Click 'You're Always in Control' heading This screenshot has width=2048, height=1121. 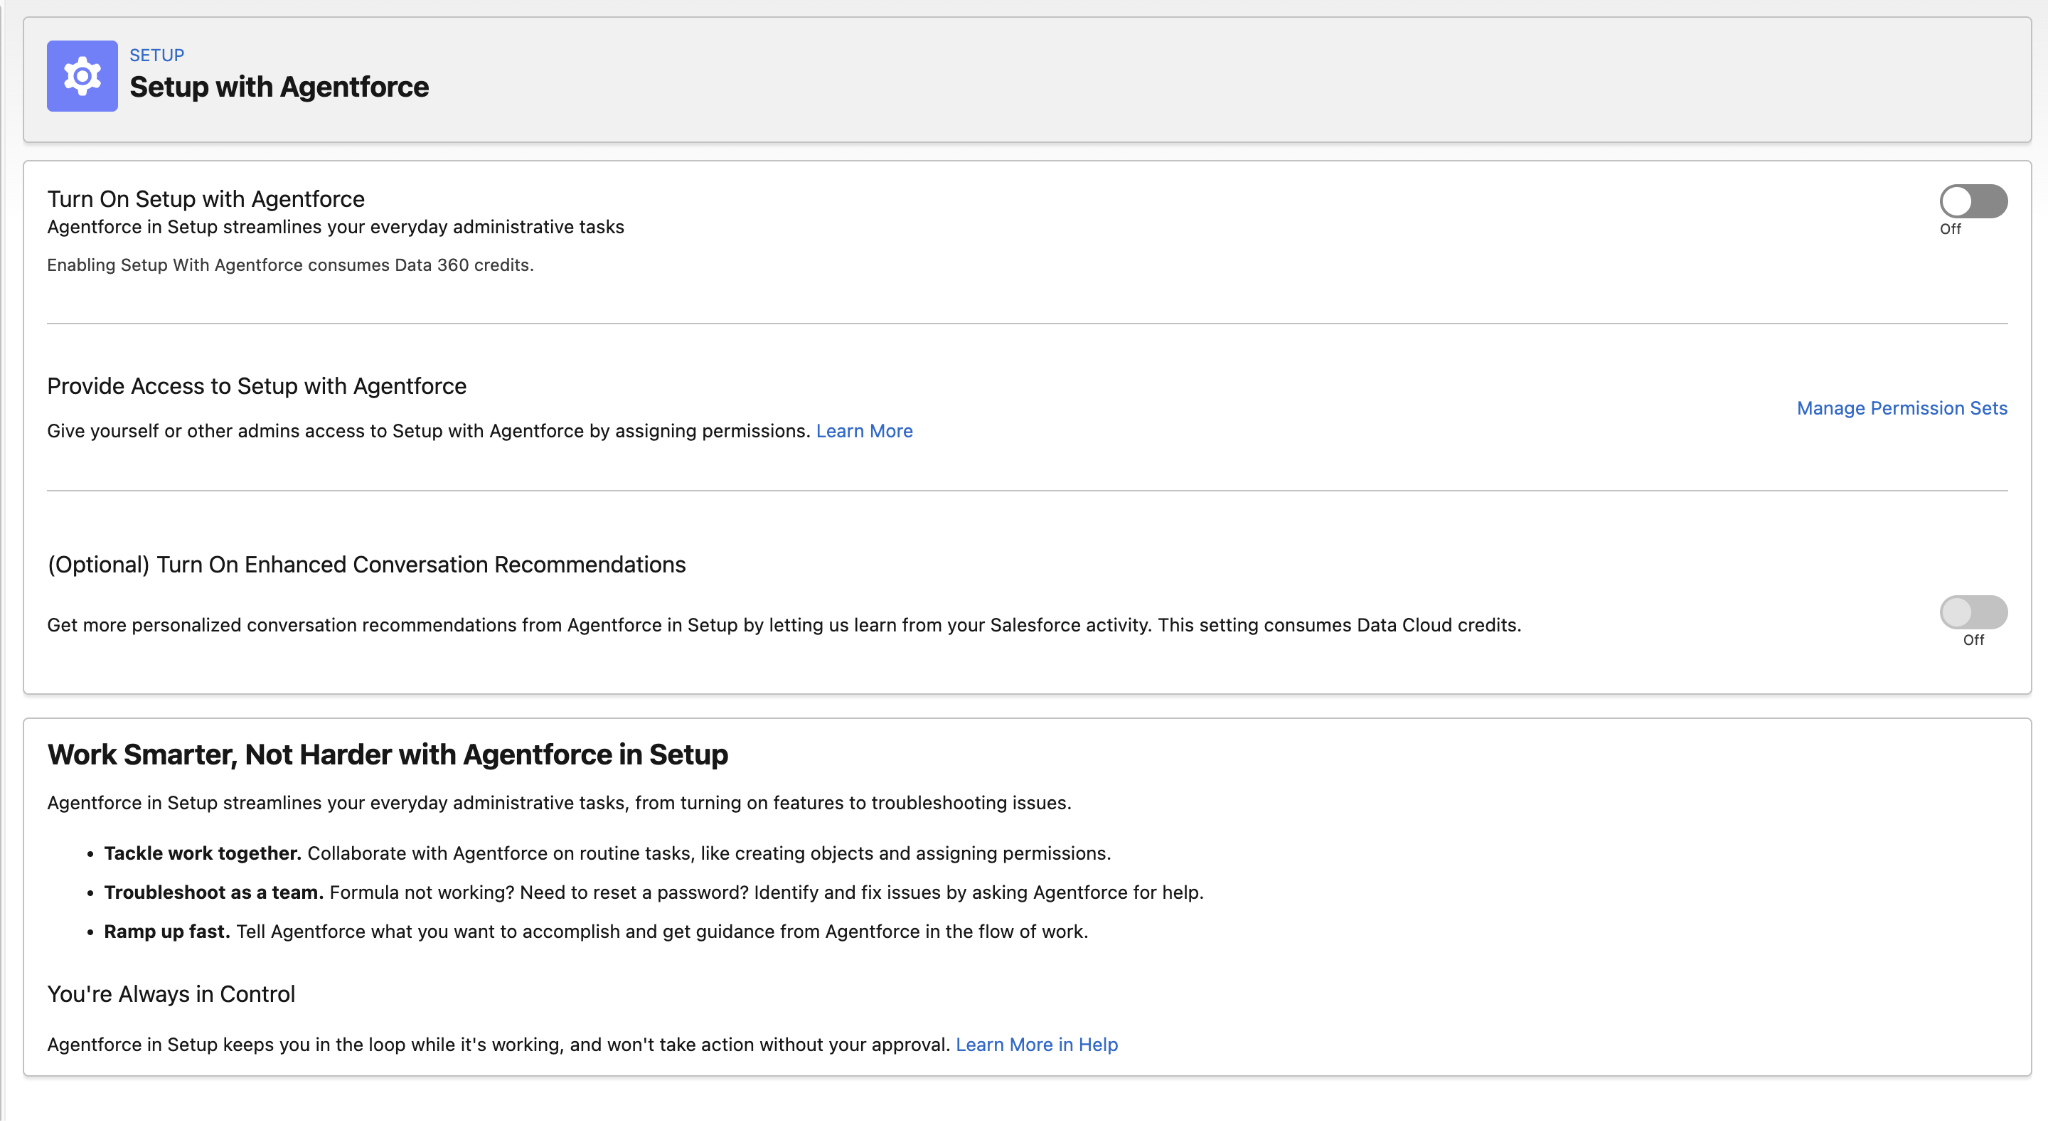coord(171,994)
